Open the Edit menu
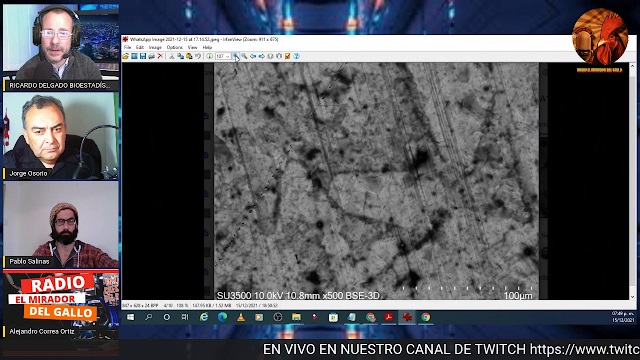Image resolution: width=640 pixels, height=360 pixels. coord(140,47)
